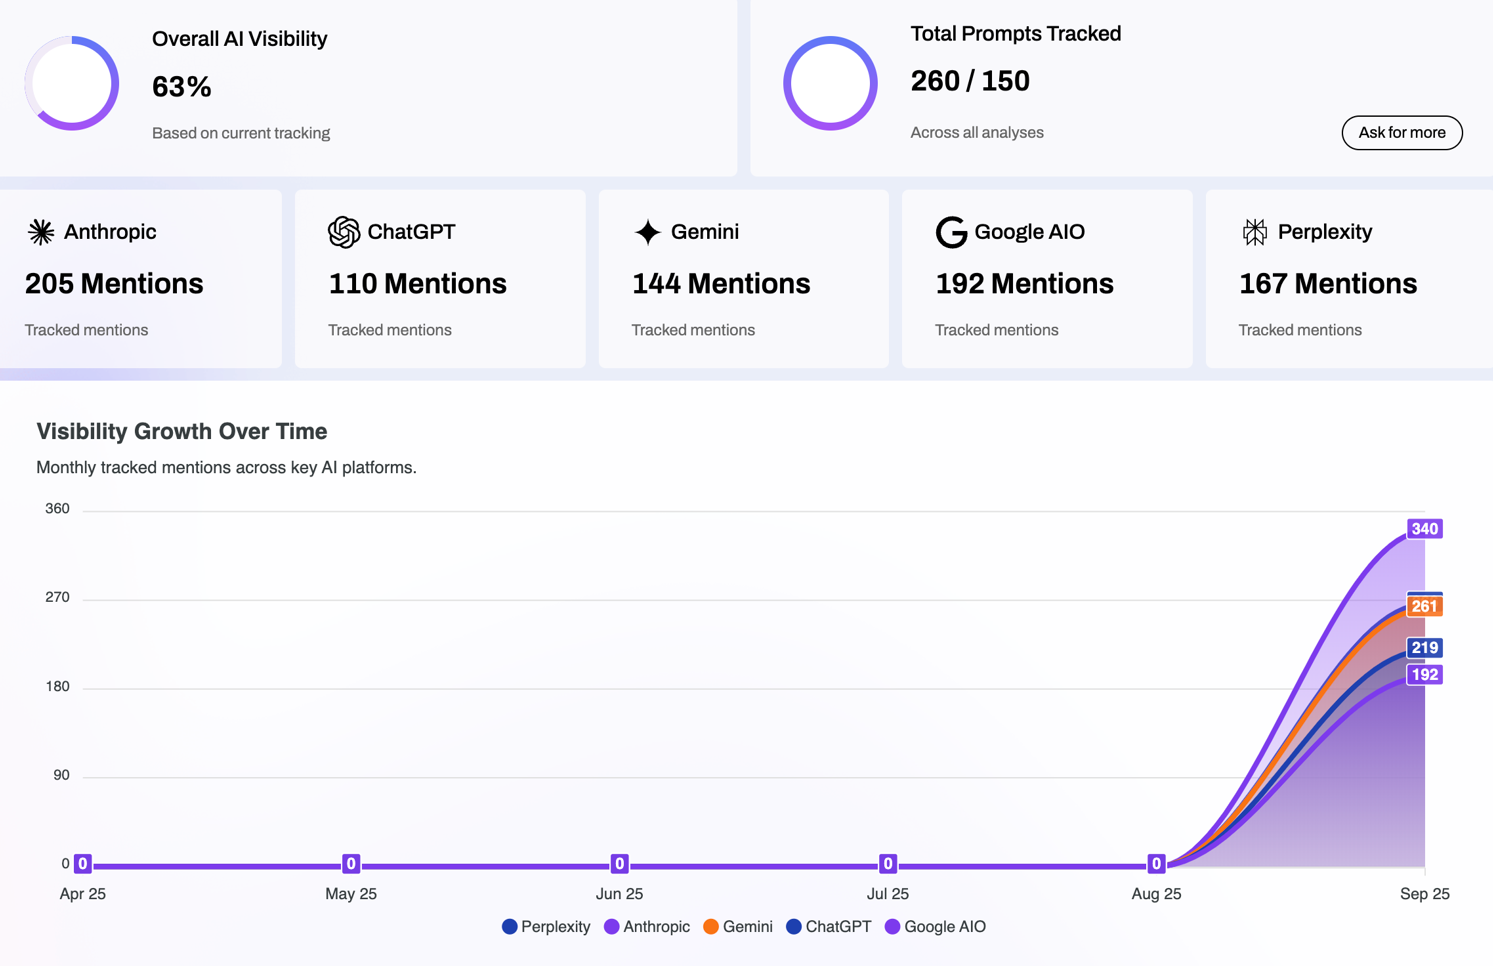Toggle ChatGPT series in chart legend
Screen dimensions: 1493x966
tap(829, 927)
